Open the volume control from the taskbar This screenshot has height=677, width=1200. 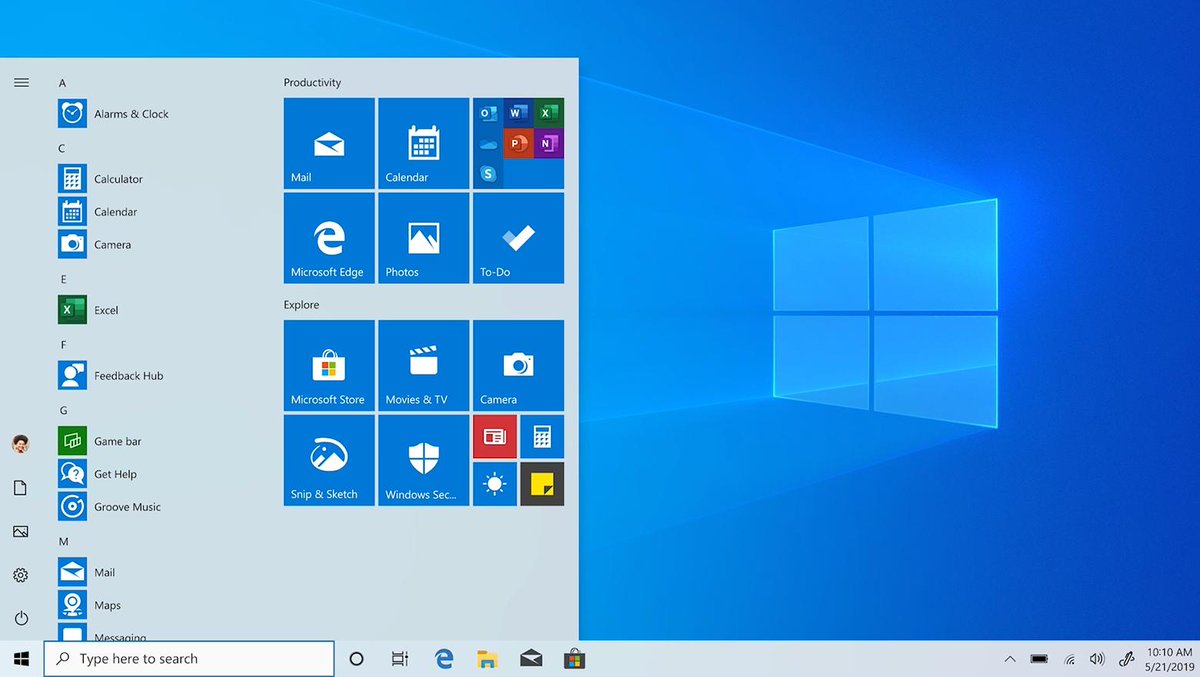(x=1096, y=659)
